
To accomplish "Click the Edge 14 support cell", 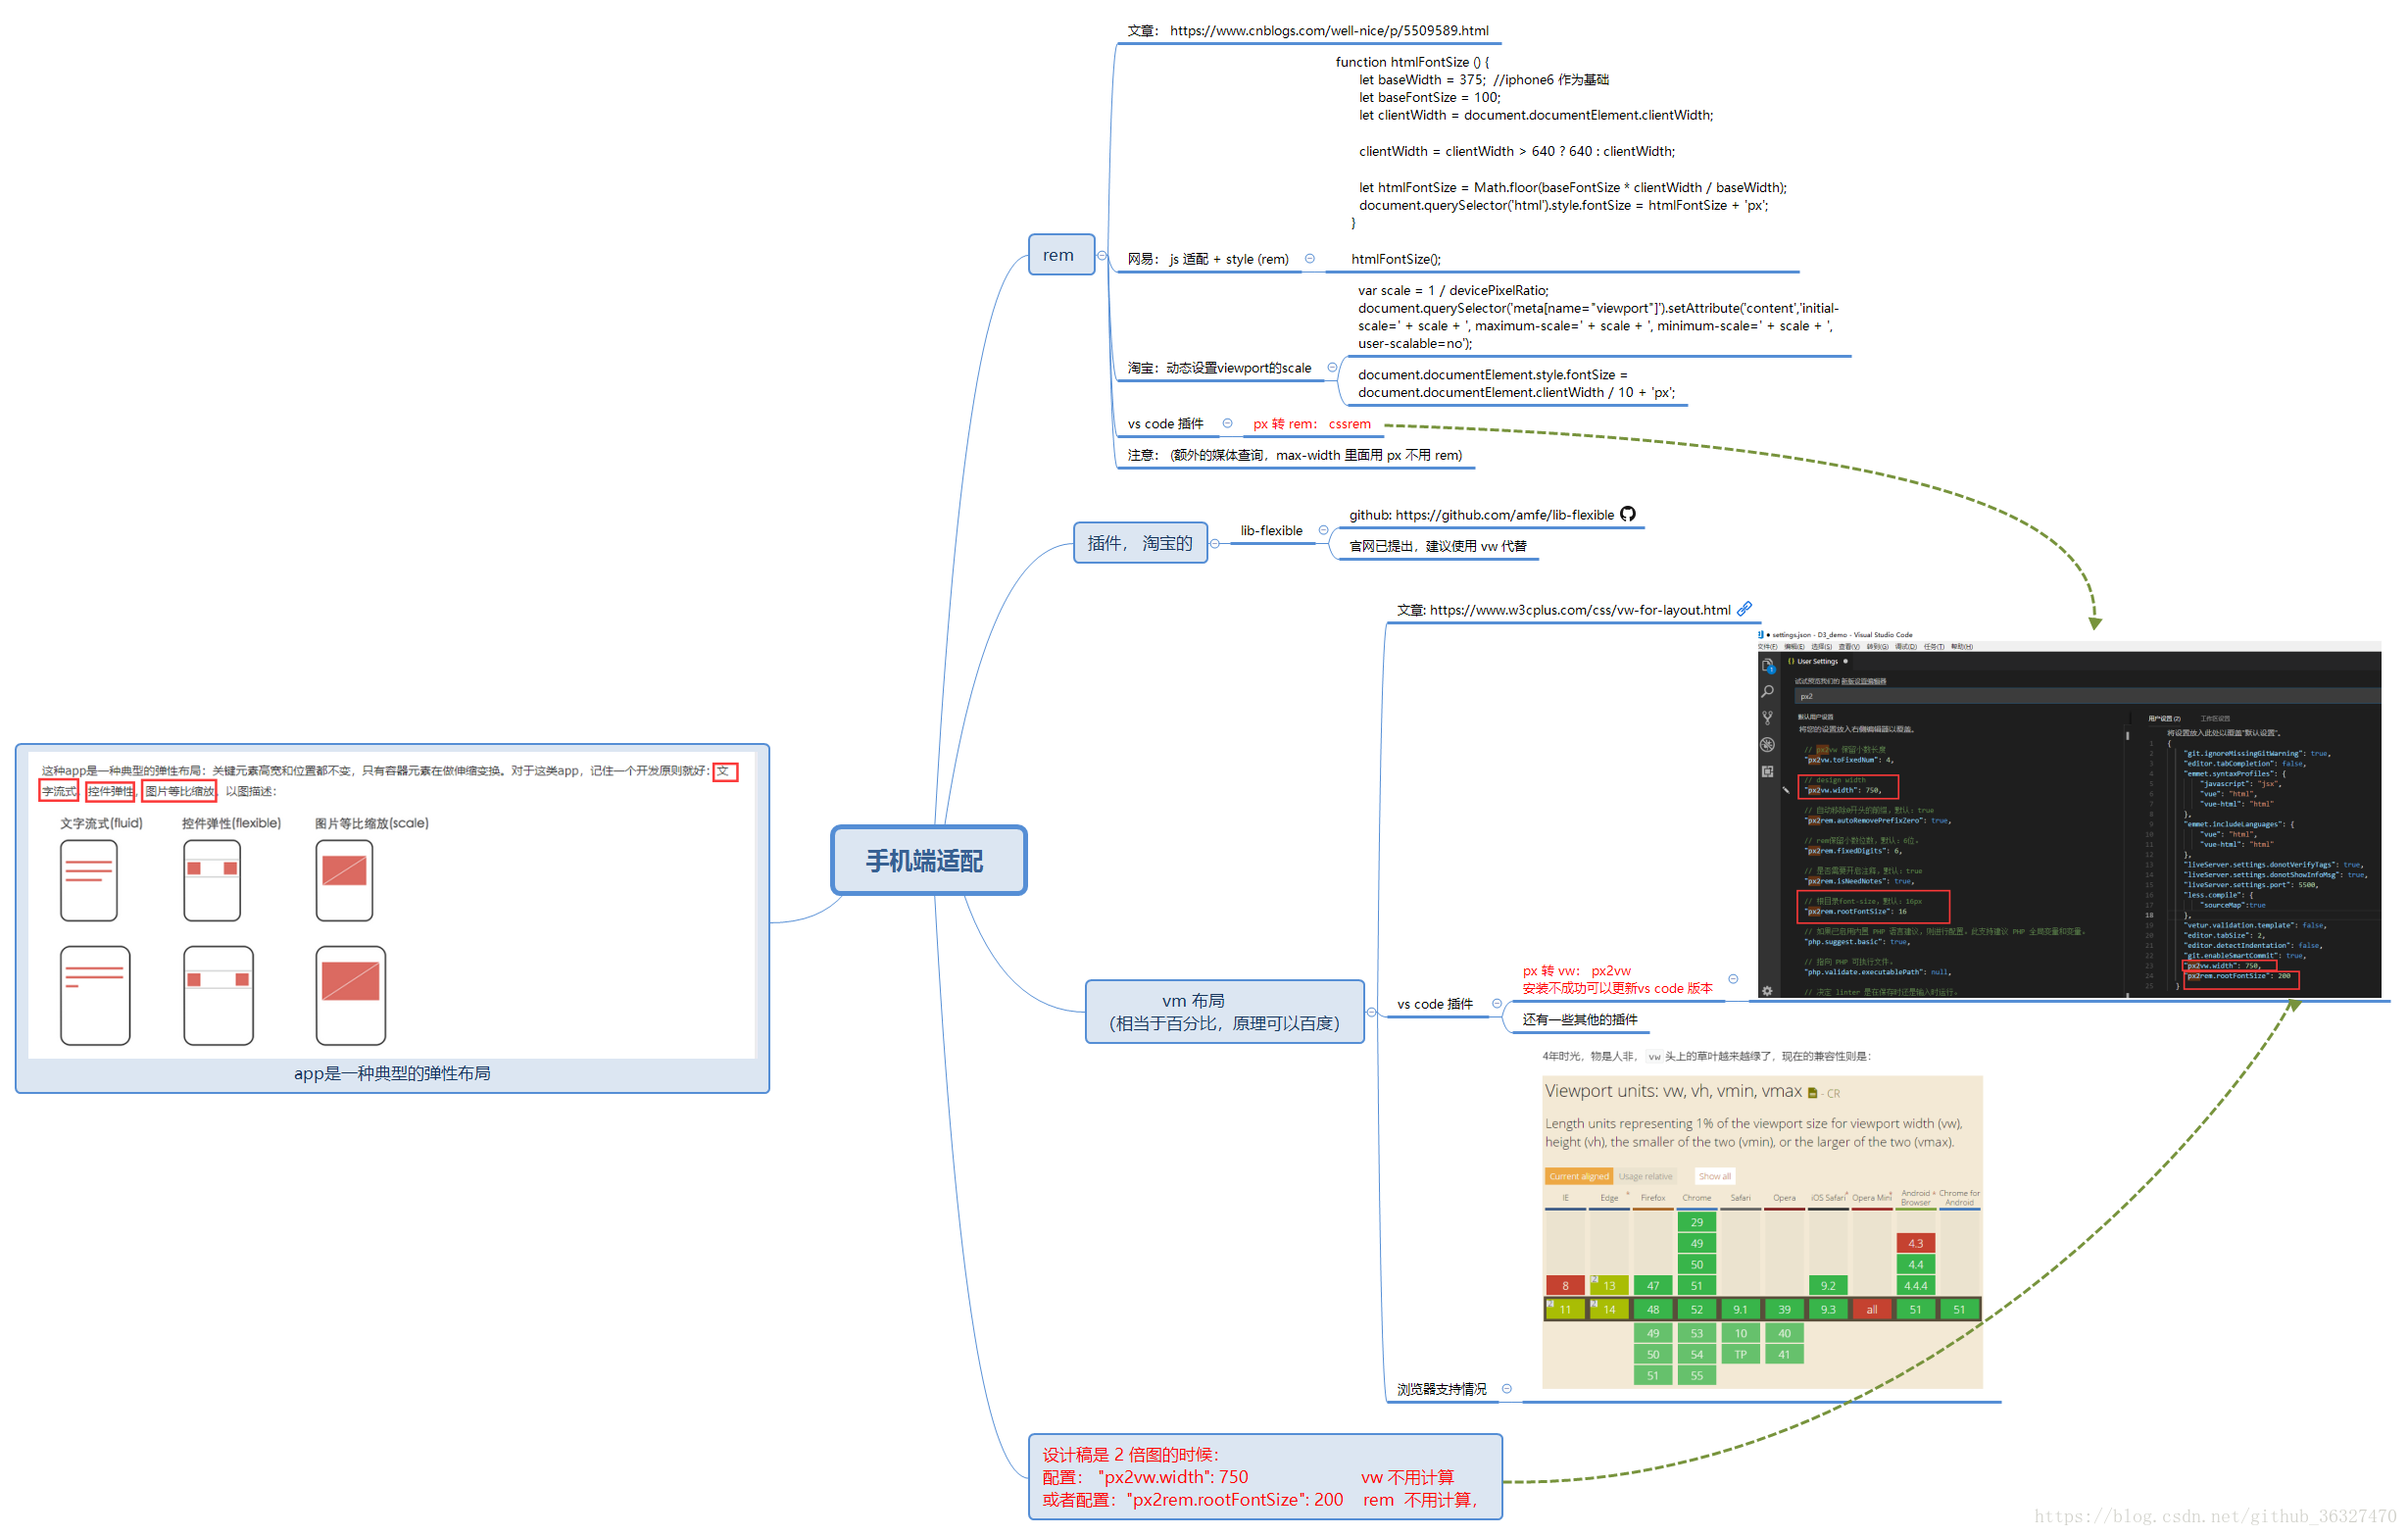I will [1609, 1310].
